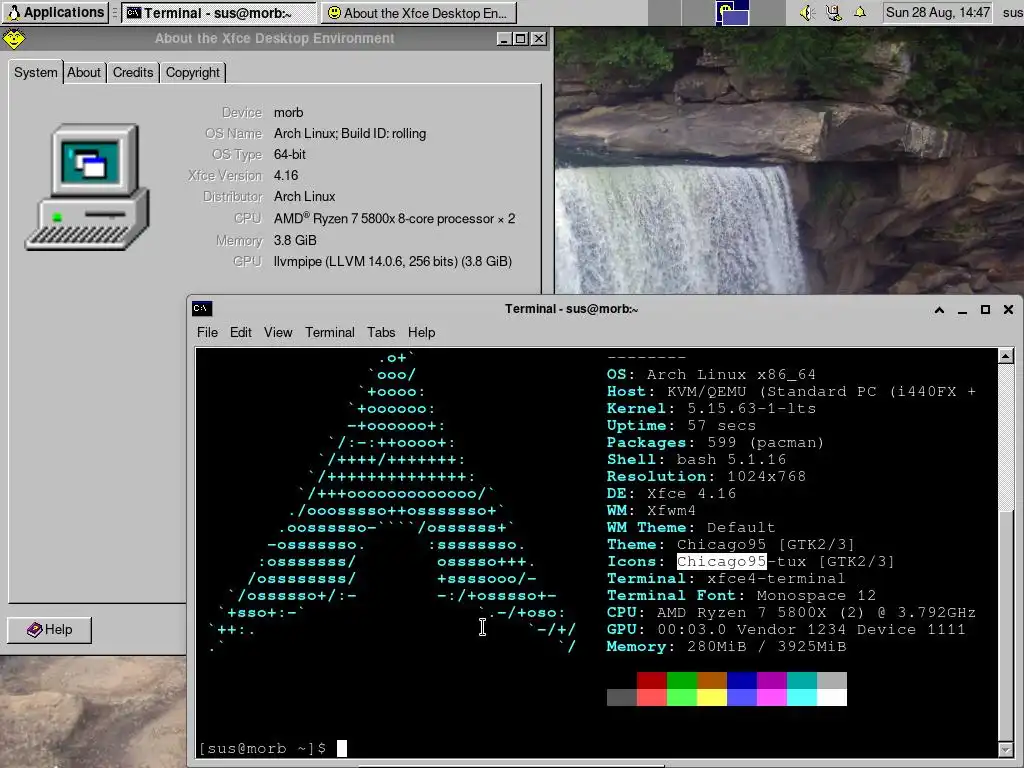Image resolution: width=1024 pixels, height=768 pixels.
Task: Click the highlighted Chicago95 text in Icons line
Action: point(722,562)
